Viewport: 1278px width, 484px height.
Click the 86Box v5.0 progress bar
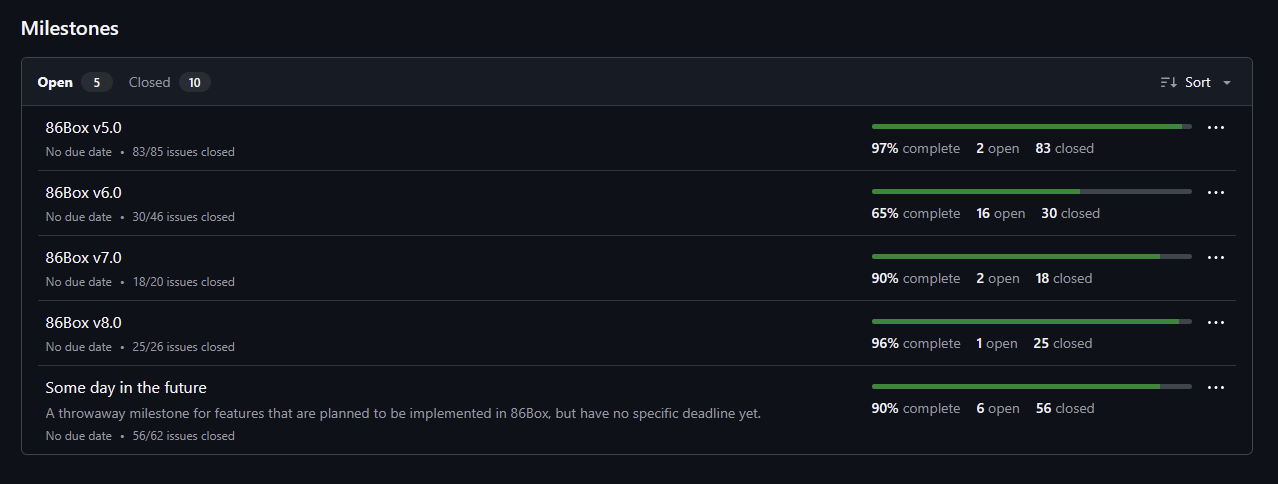(1032, 126)
